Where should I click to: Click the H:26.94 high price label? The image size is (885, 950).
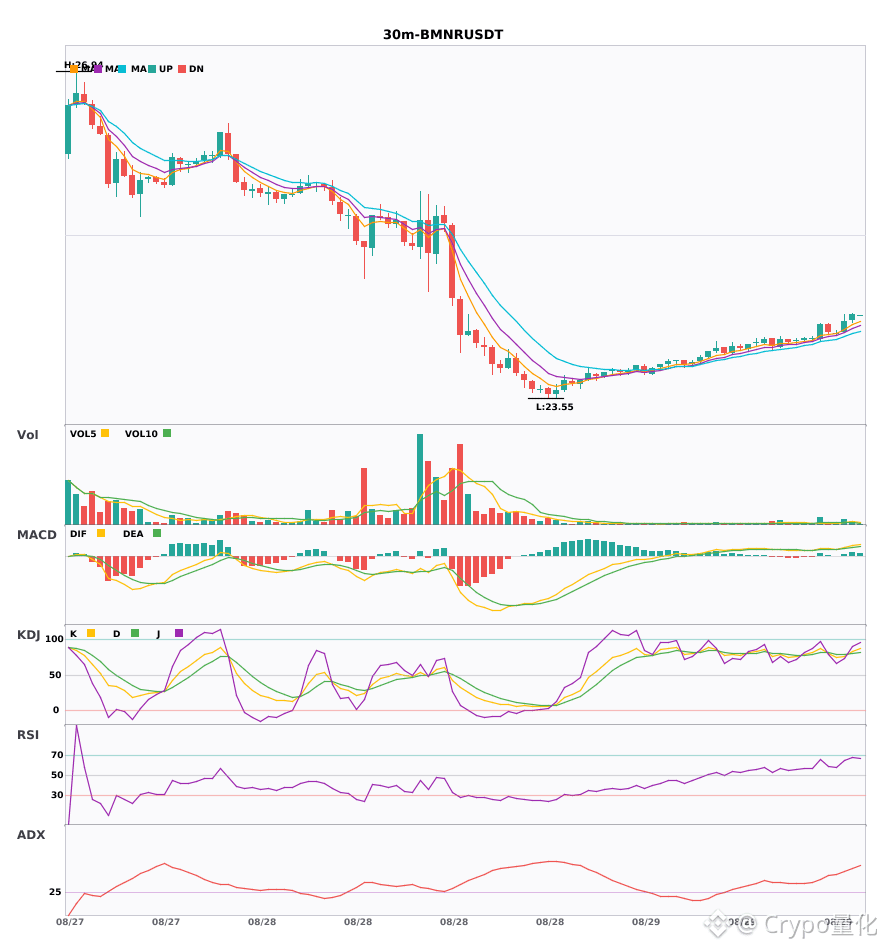84,65
